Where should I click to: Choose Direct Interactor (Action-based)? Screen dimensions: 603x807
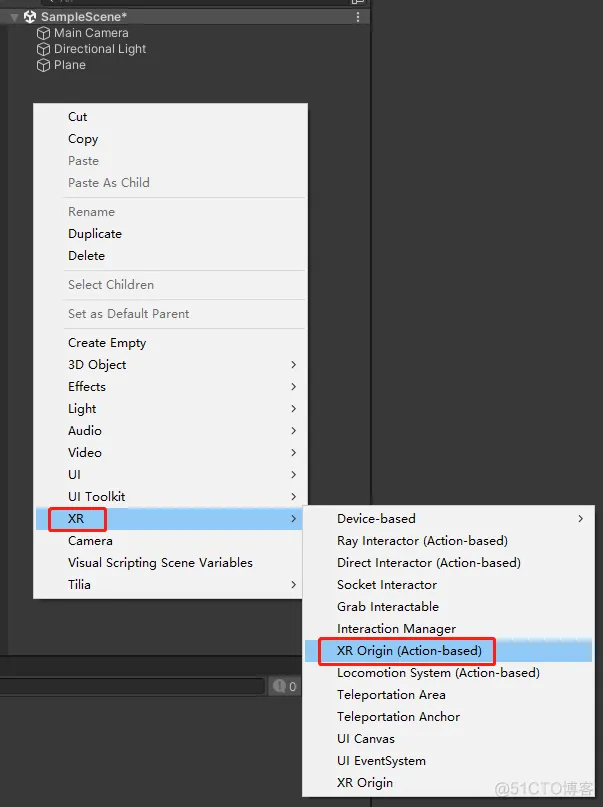tap(449, 563)
